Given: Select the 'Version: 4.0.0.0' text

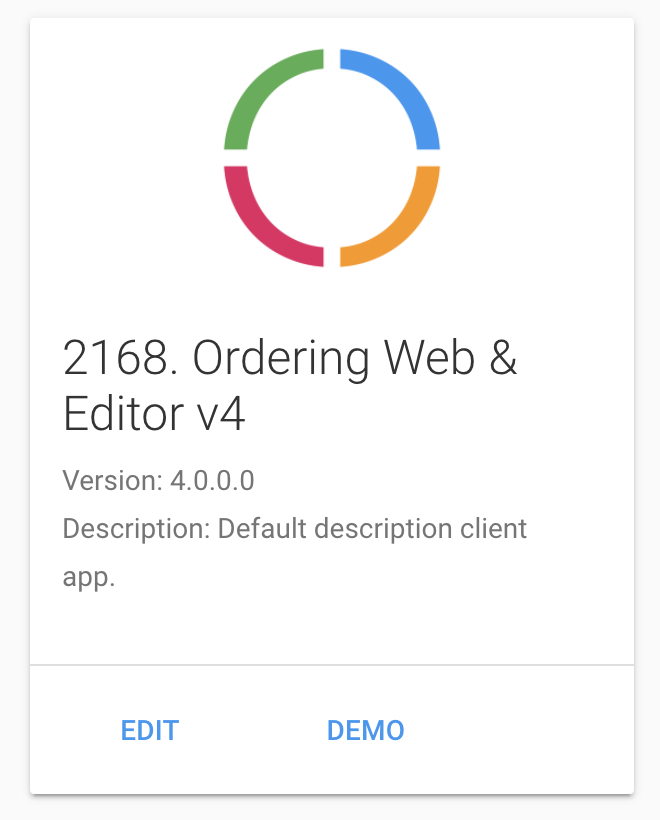Looking at the screenshot, I should [x=158, y=480].
